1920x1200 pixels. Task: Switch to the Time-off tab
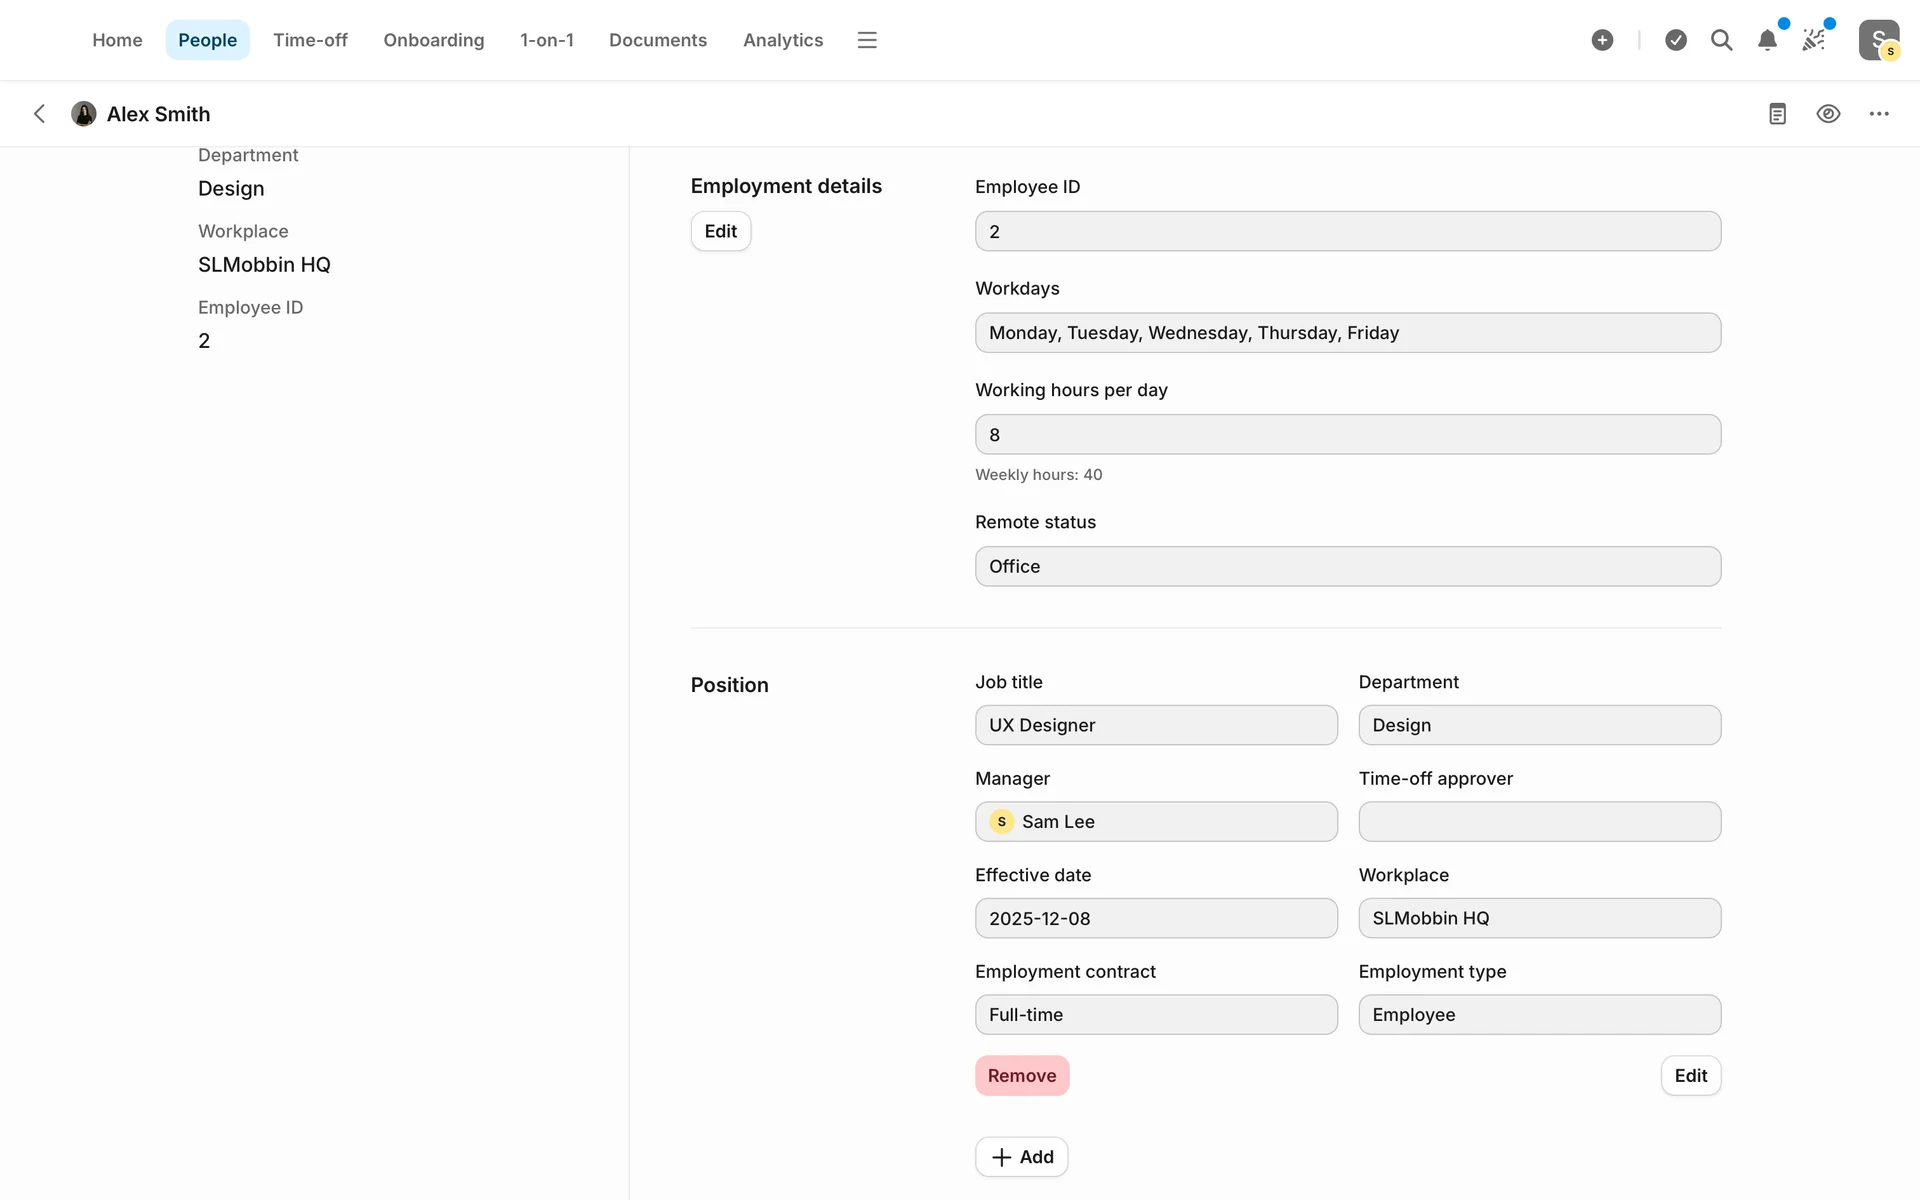click(x=310, y=40)
